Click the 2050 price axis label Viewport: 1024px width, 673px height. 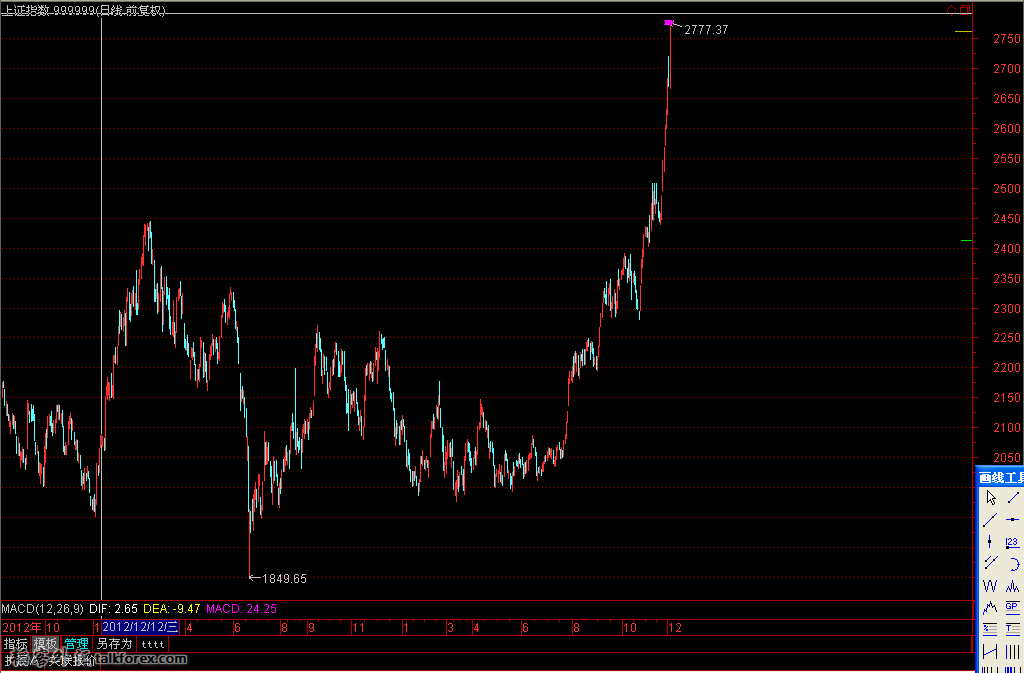tap(1006, 458)
